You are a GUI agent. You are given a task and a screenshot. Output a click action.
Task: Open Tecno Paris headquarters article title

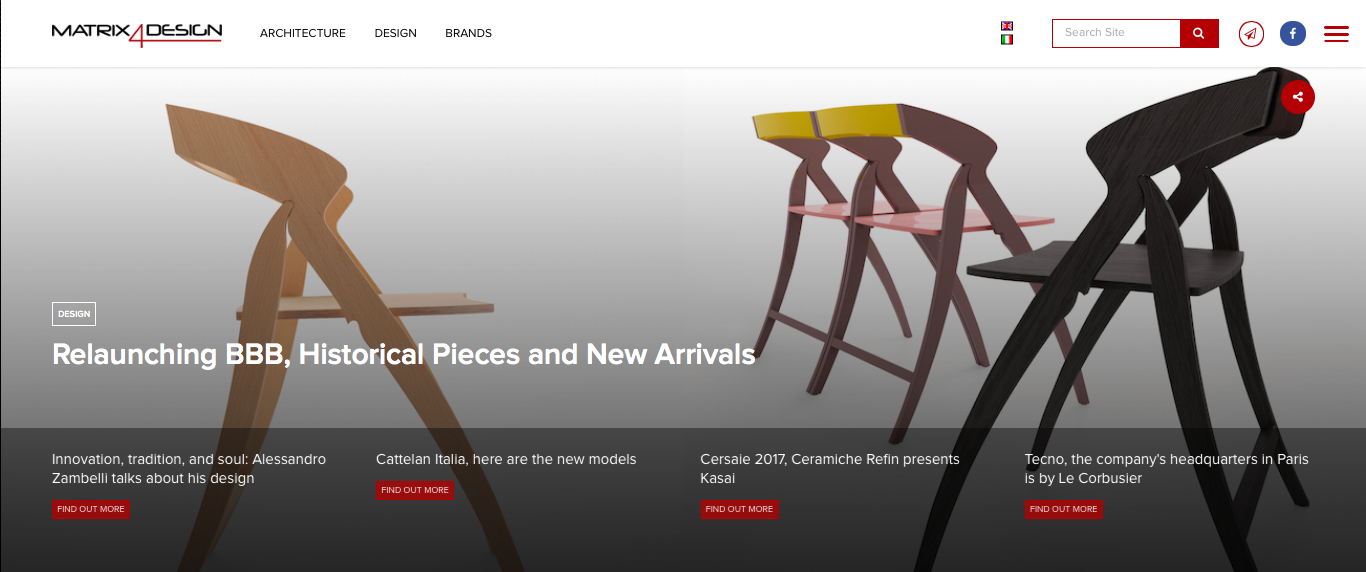(x=1167, y=469)
